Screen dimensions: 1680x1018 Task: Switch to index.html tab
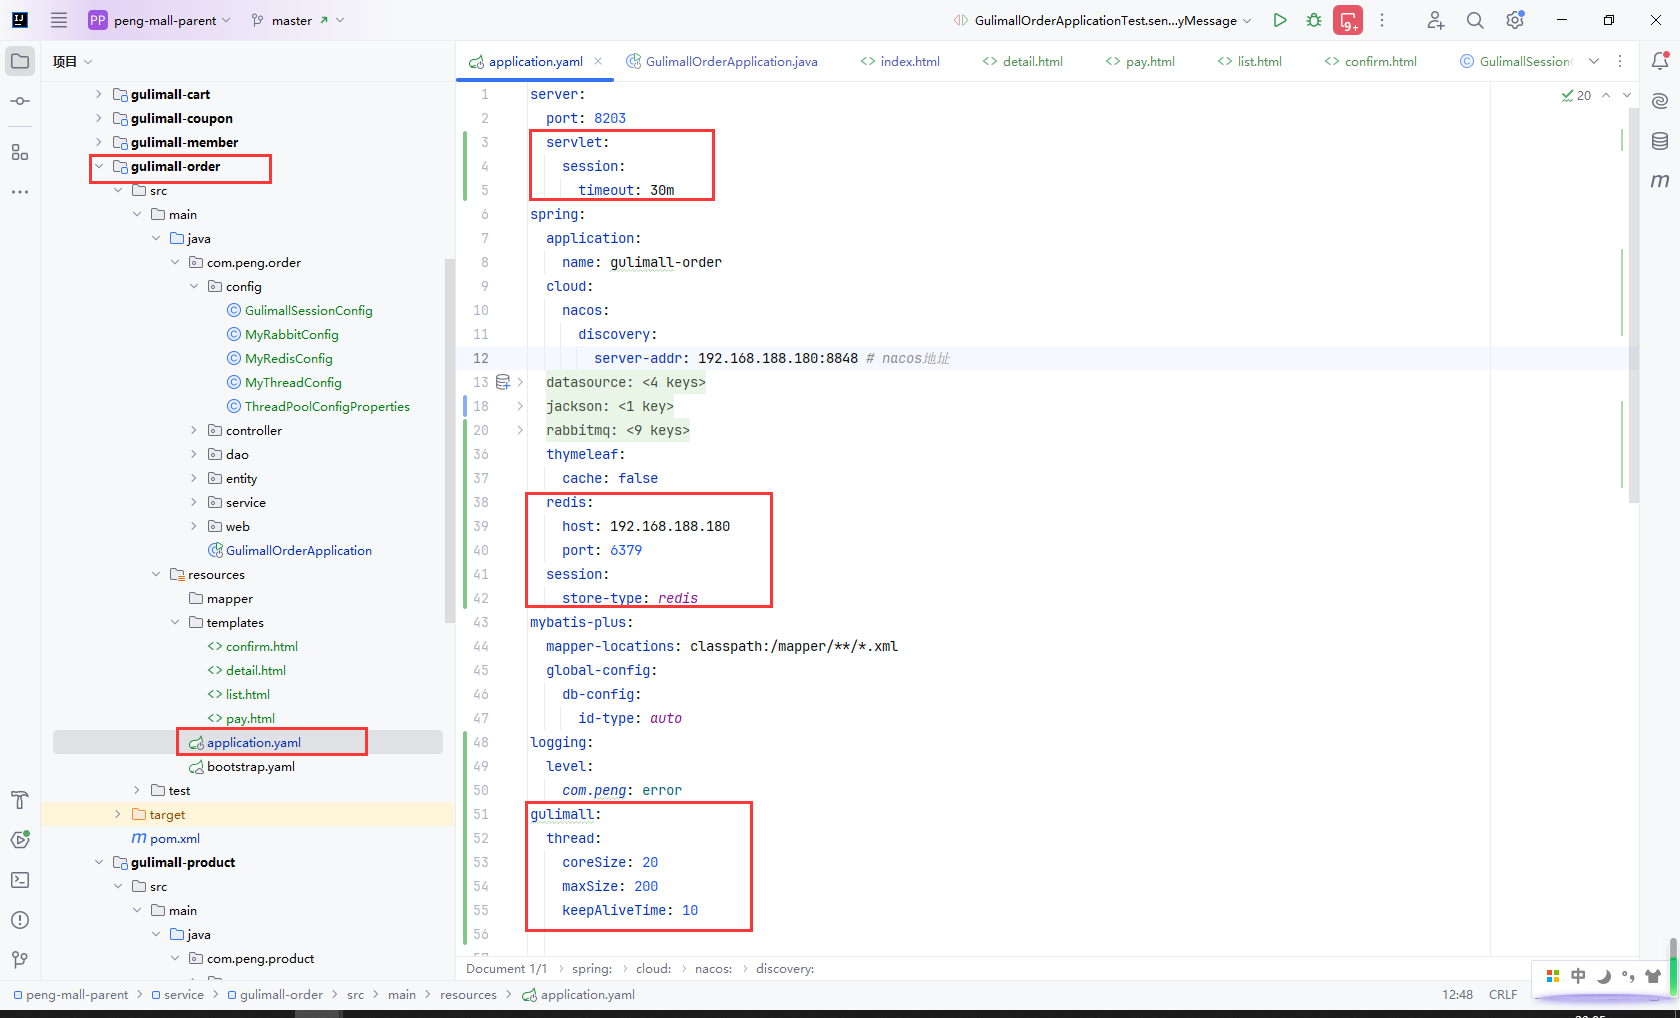[x=900, y=61]
